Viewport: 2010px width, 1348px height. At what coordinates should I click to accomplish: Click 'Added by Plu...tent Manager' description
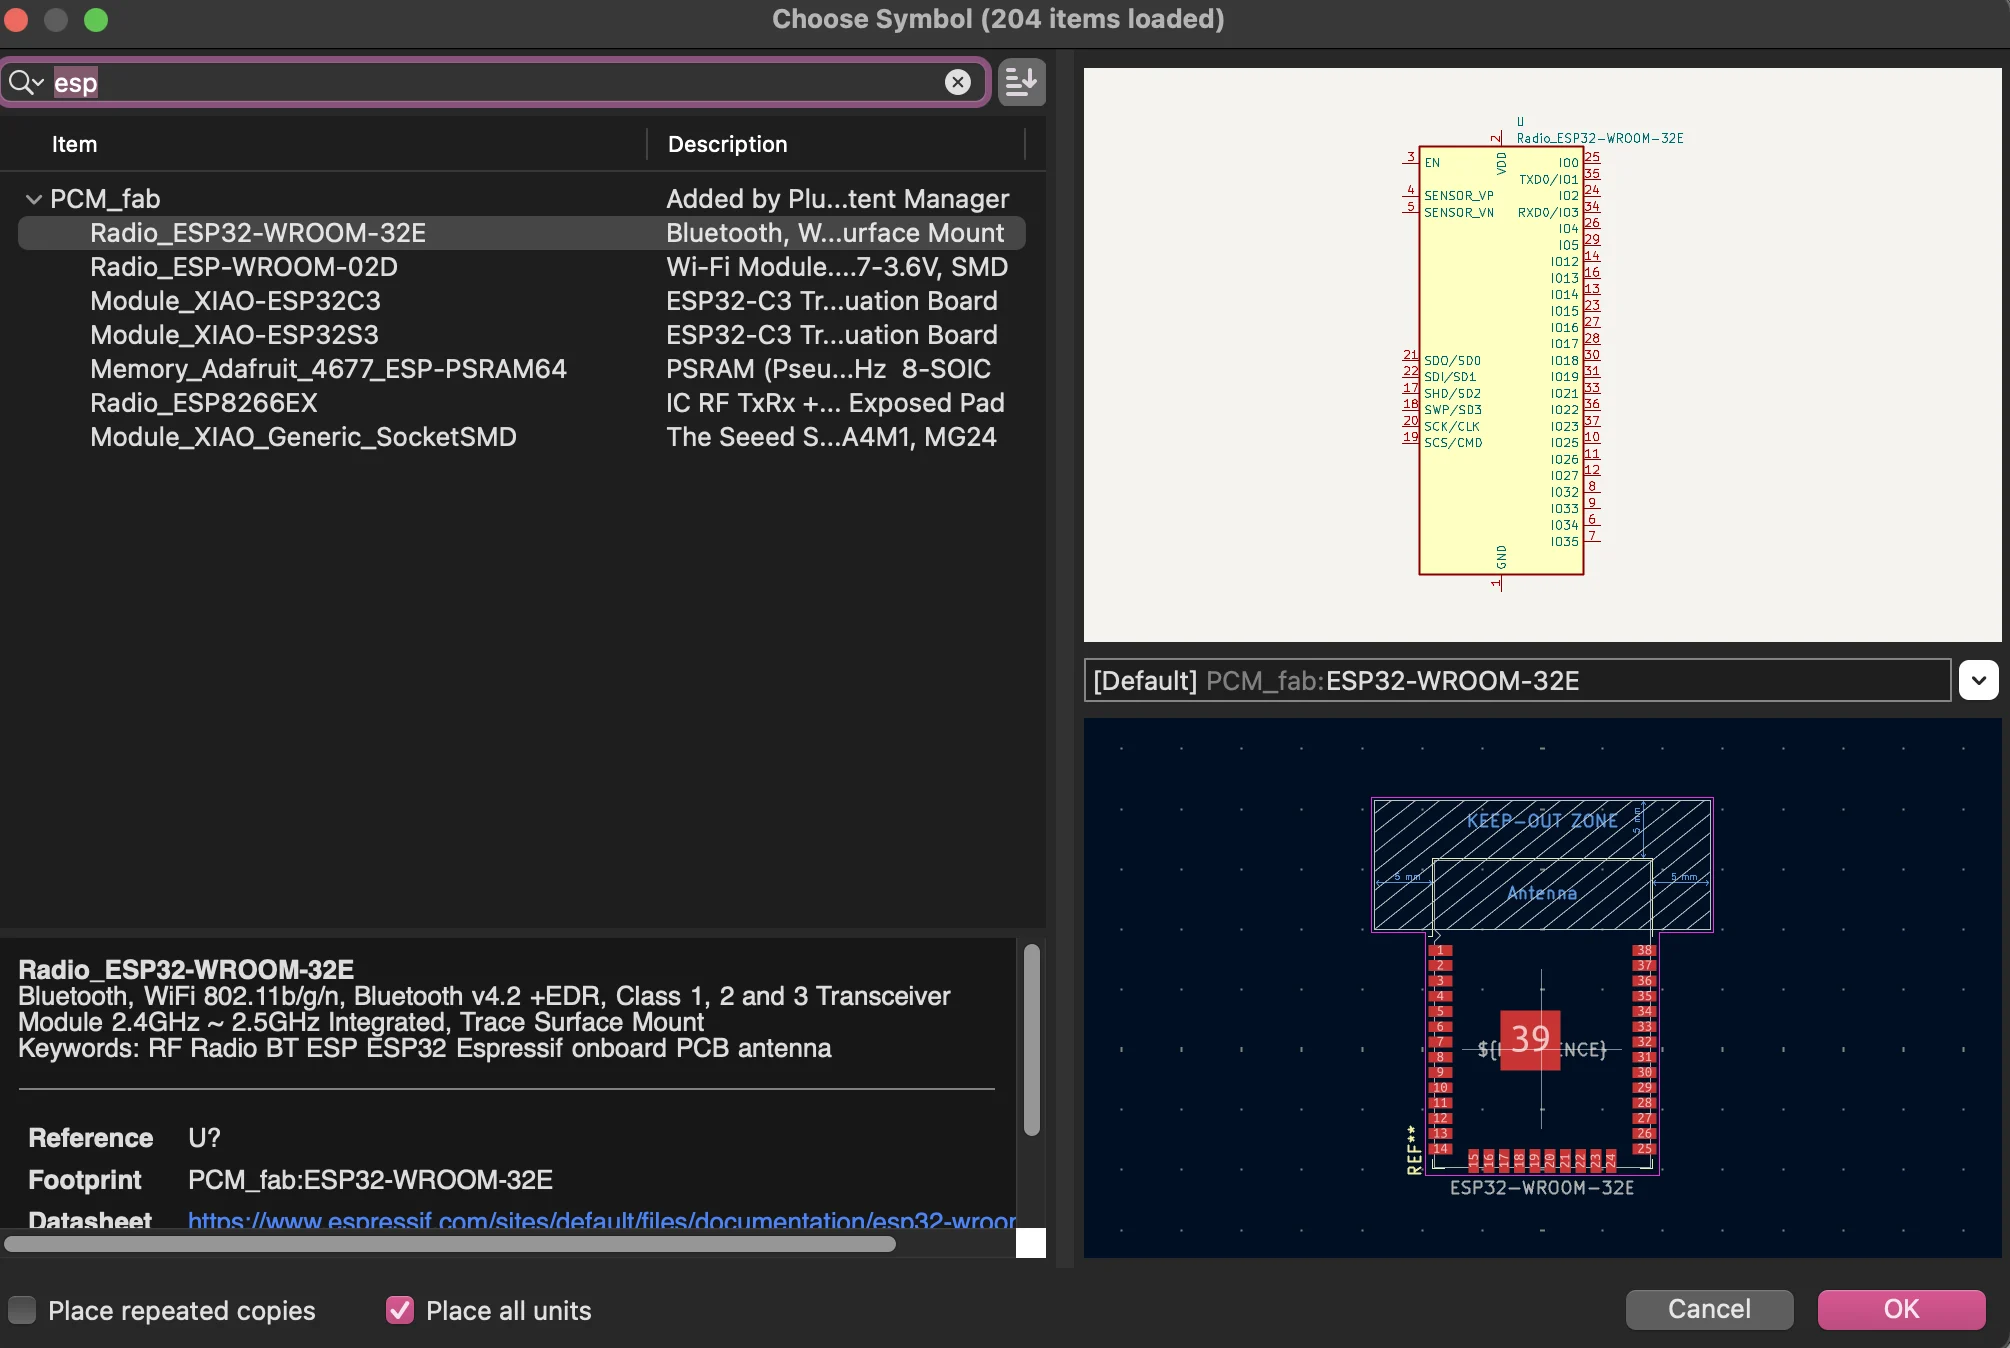click(838, 199)
